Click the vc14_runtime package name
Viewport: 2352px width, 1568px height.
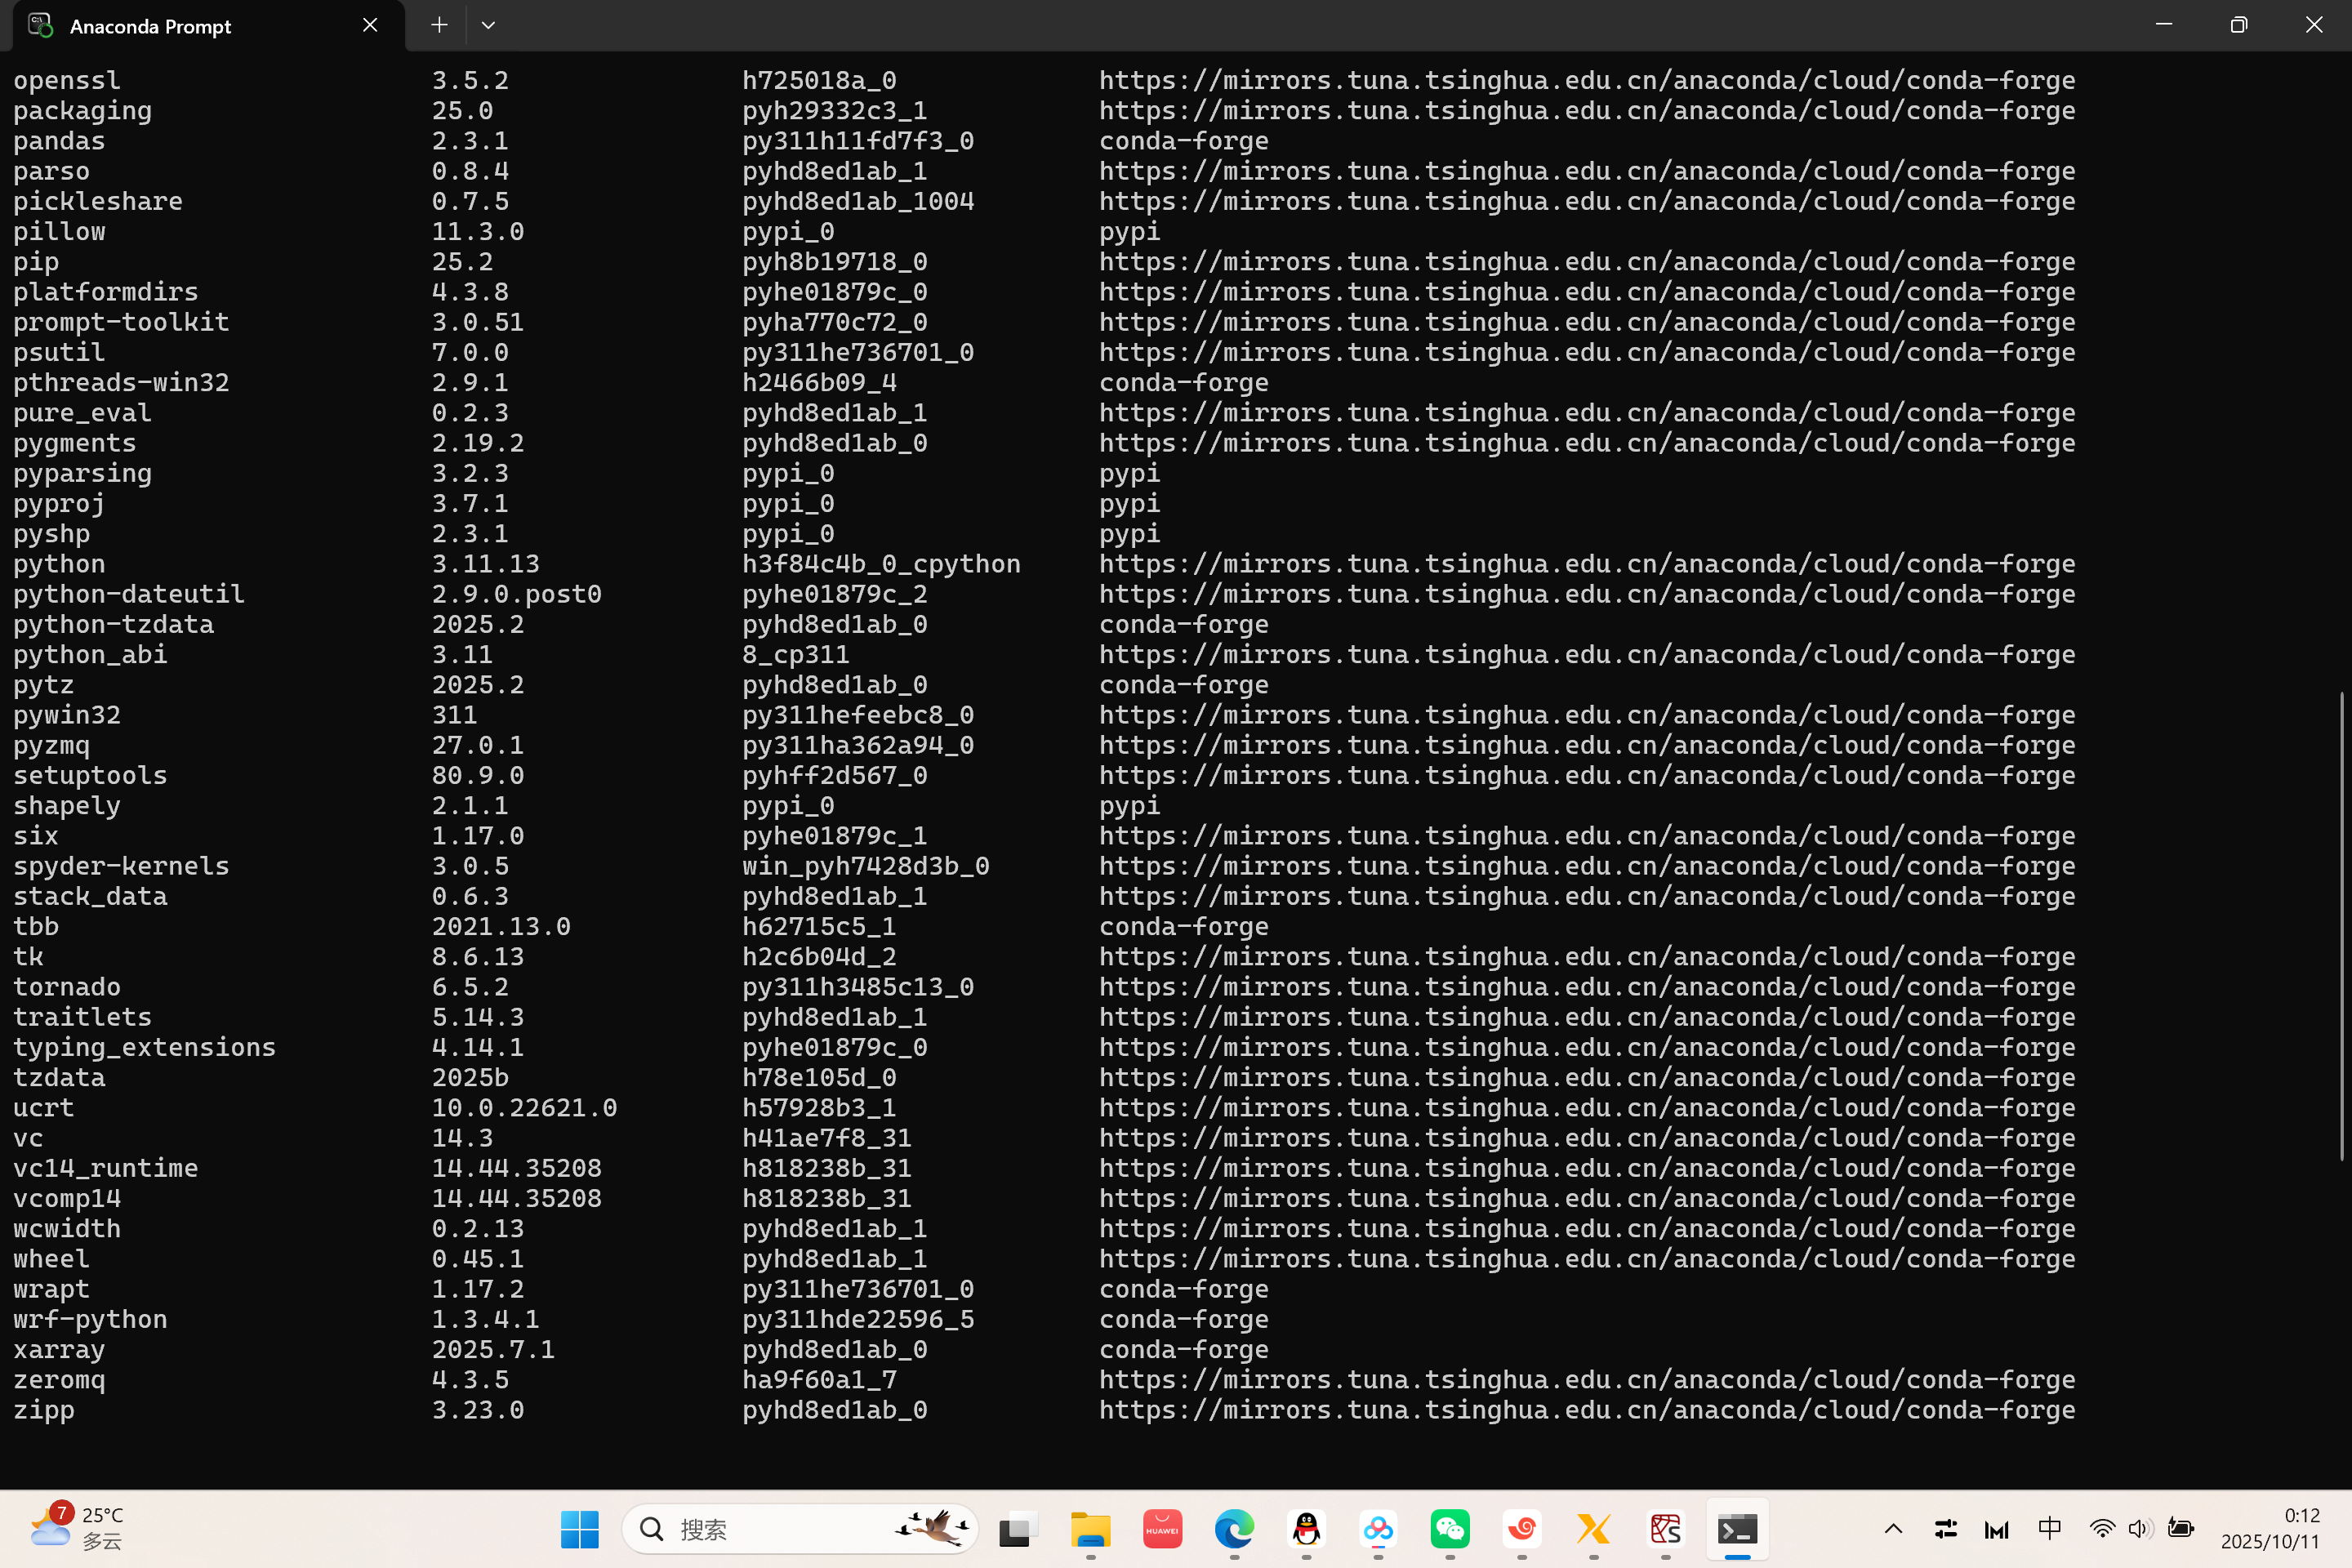tap(105, 1168)
